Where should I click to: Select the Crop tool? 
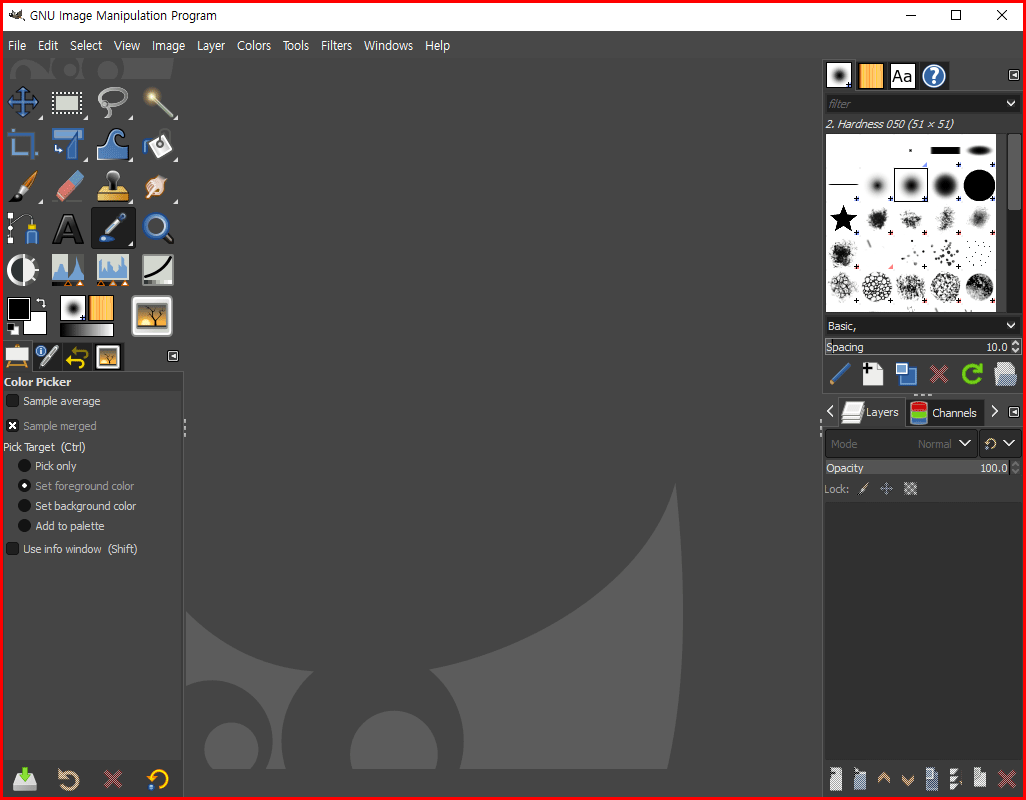point(23,144)
